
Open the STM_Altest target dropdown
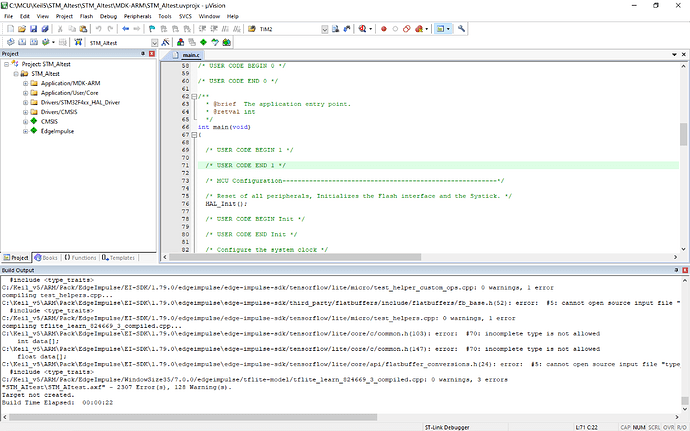pos(153,43)
